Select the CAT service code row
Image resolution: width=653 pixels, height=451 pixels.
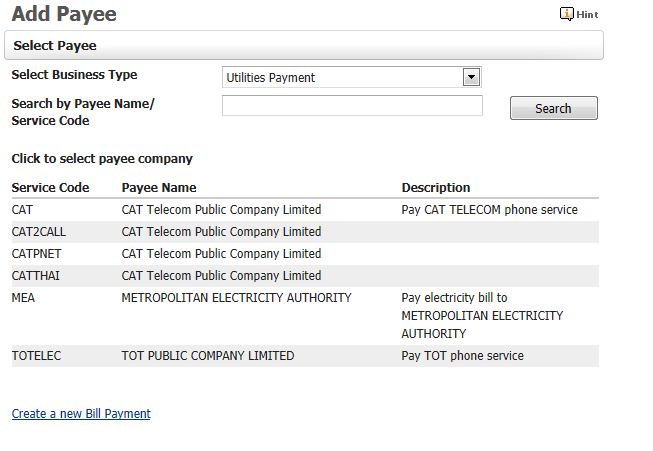305,210
